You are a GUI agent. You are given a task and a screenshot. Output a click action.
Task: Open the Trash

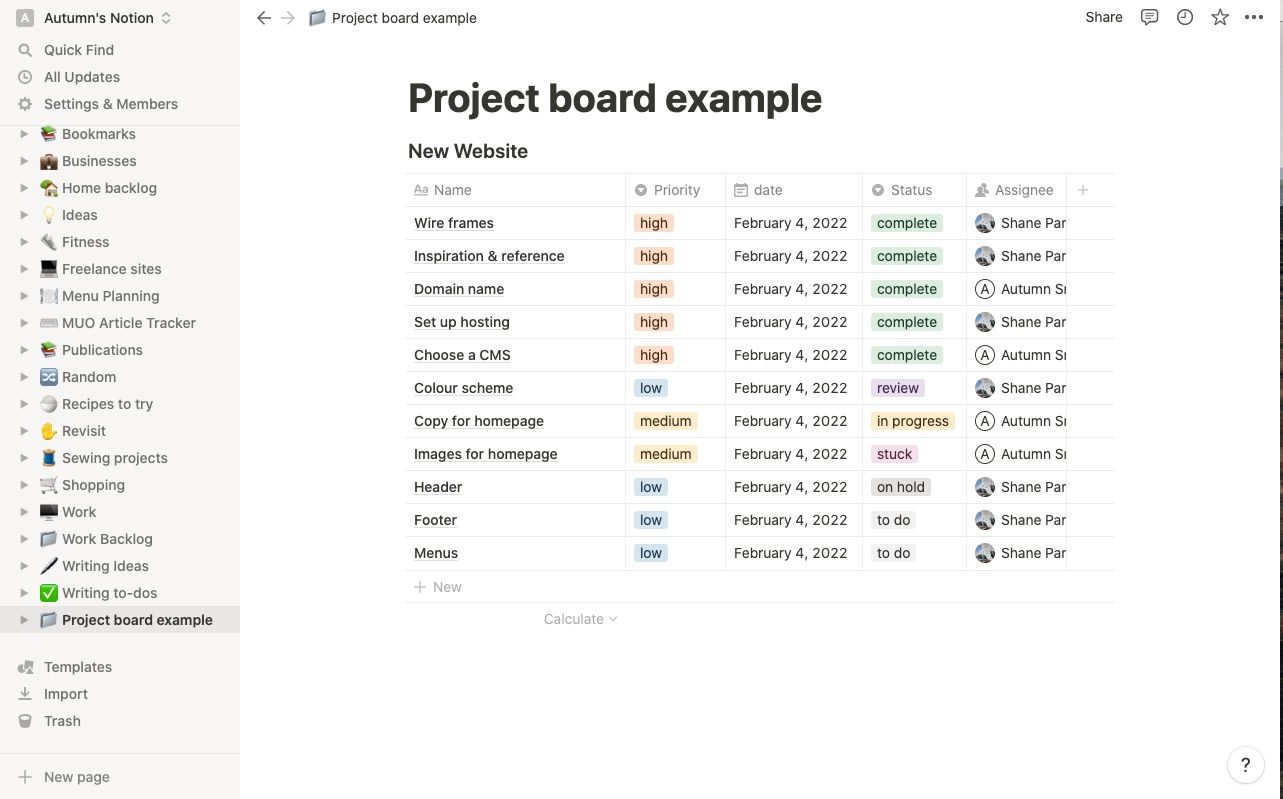[x=62, y=720]
